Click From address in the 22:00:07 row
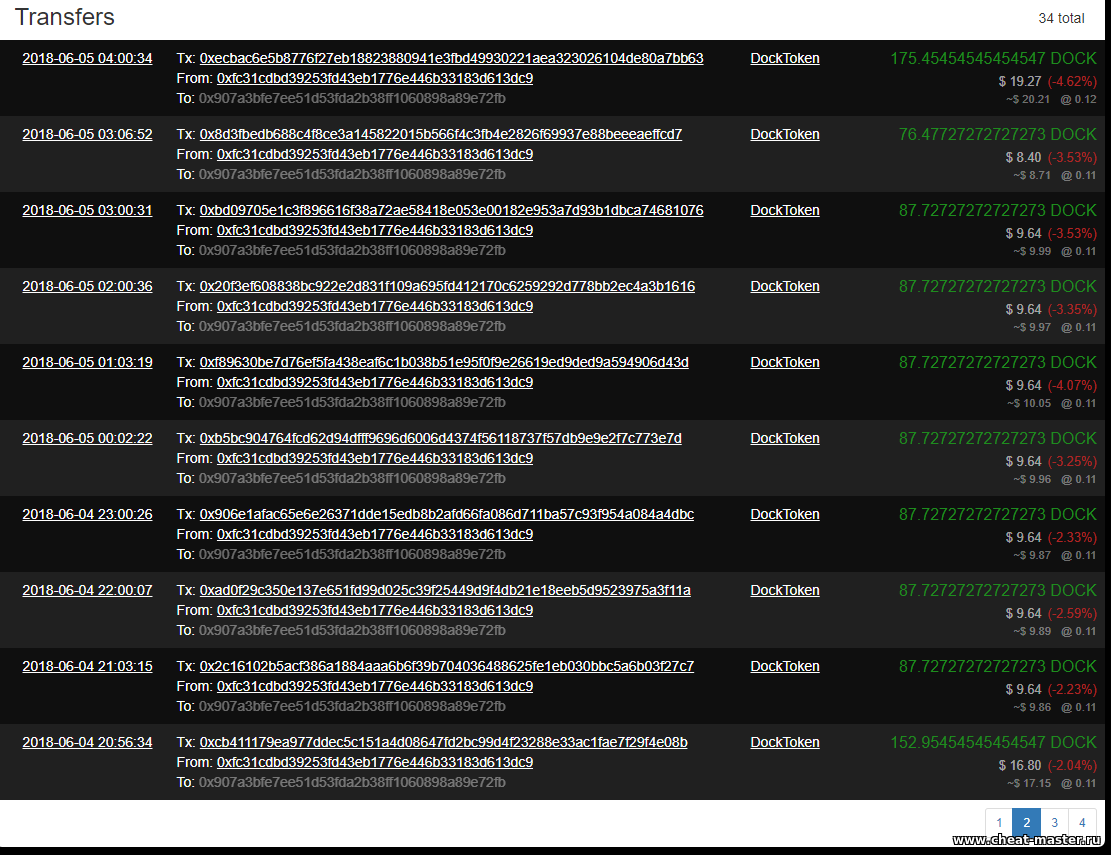 pyautogui.click(x=374, y=610)
